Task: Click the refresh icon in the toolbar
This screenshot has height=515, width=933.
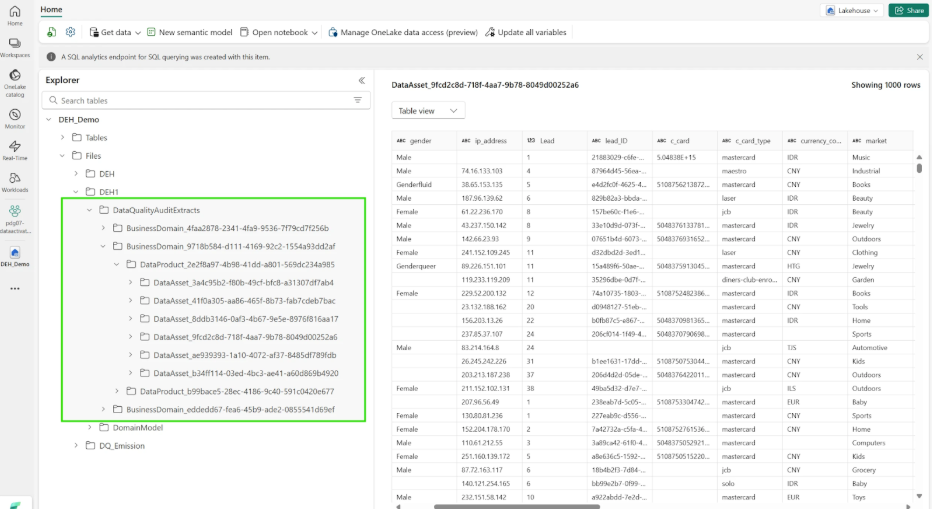Action: pos(52,32)
